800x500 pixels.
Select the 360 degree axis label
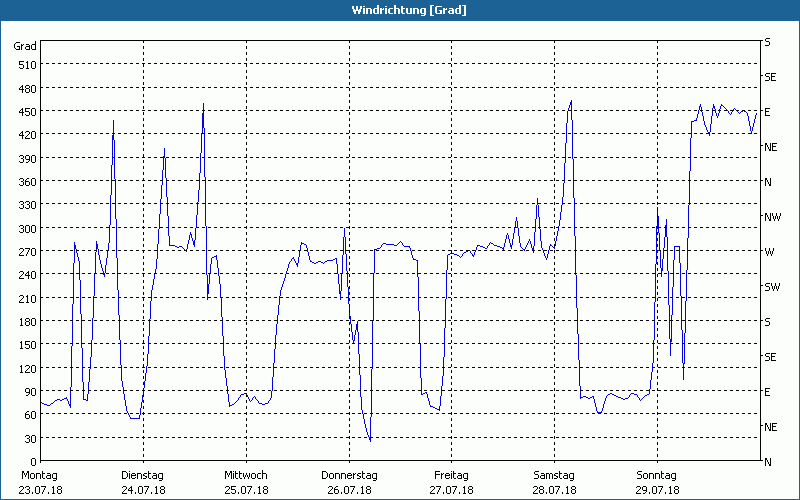pos(25,182)
